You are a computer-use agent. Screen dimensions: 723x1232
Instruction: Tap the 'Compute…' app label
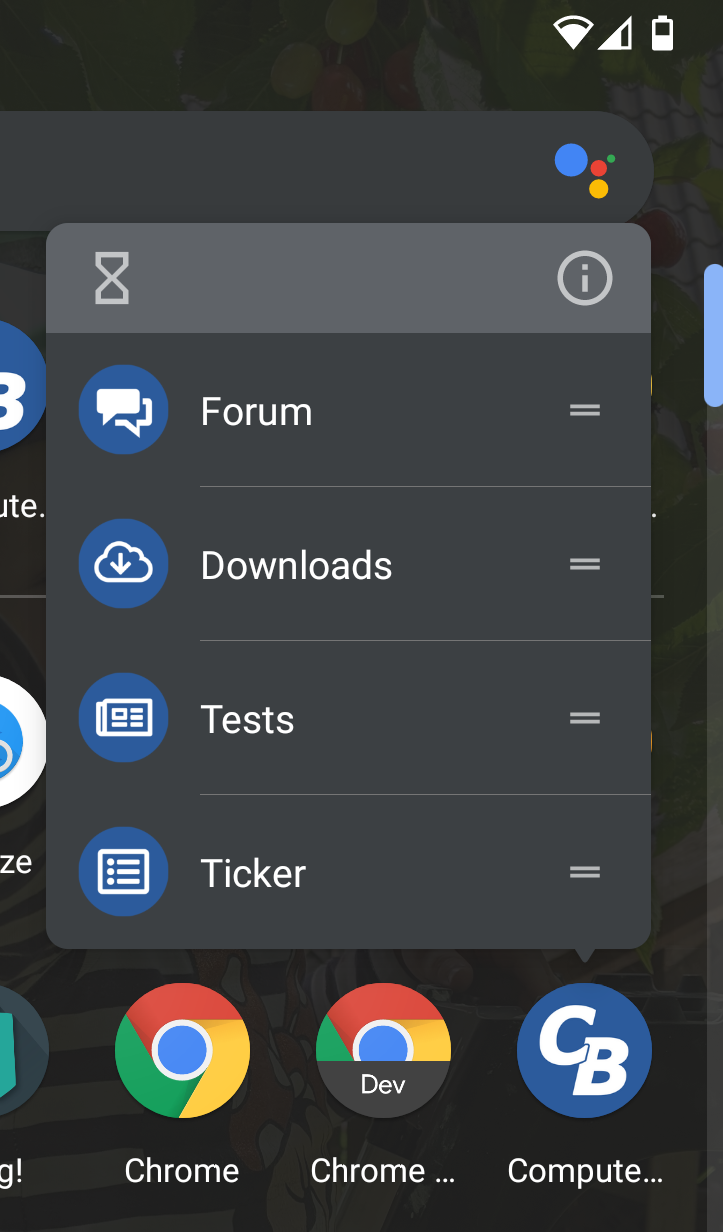click(585, 1171)
